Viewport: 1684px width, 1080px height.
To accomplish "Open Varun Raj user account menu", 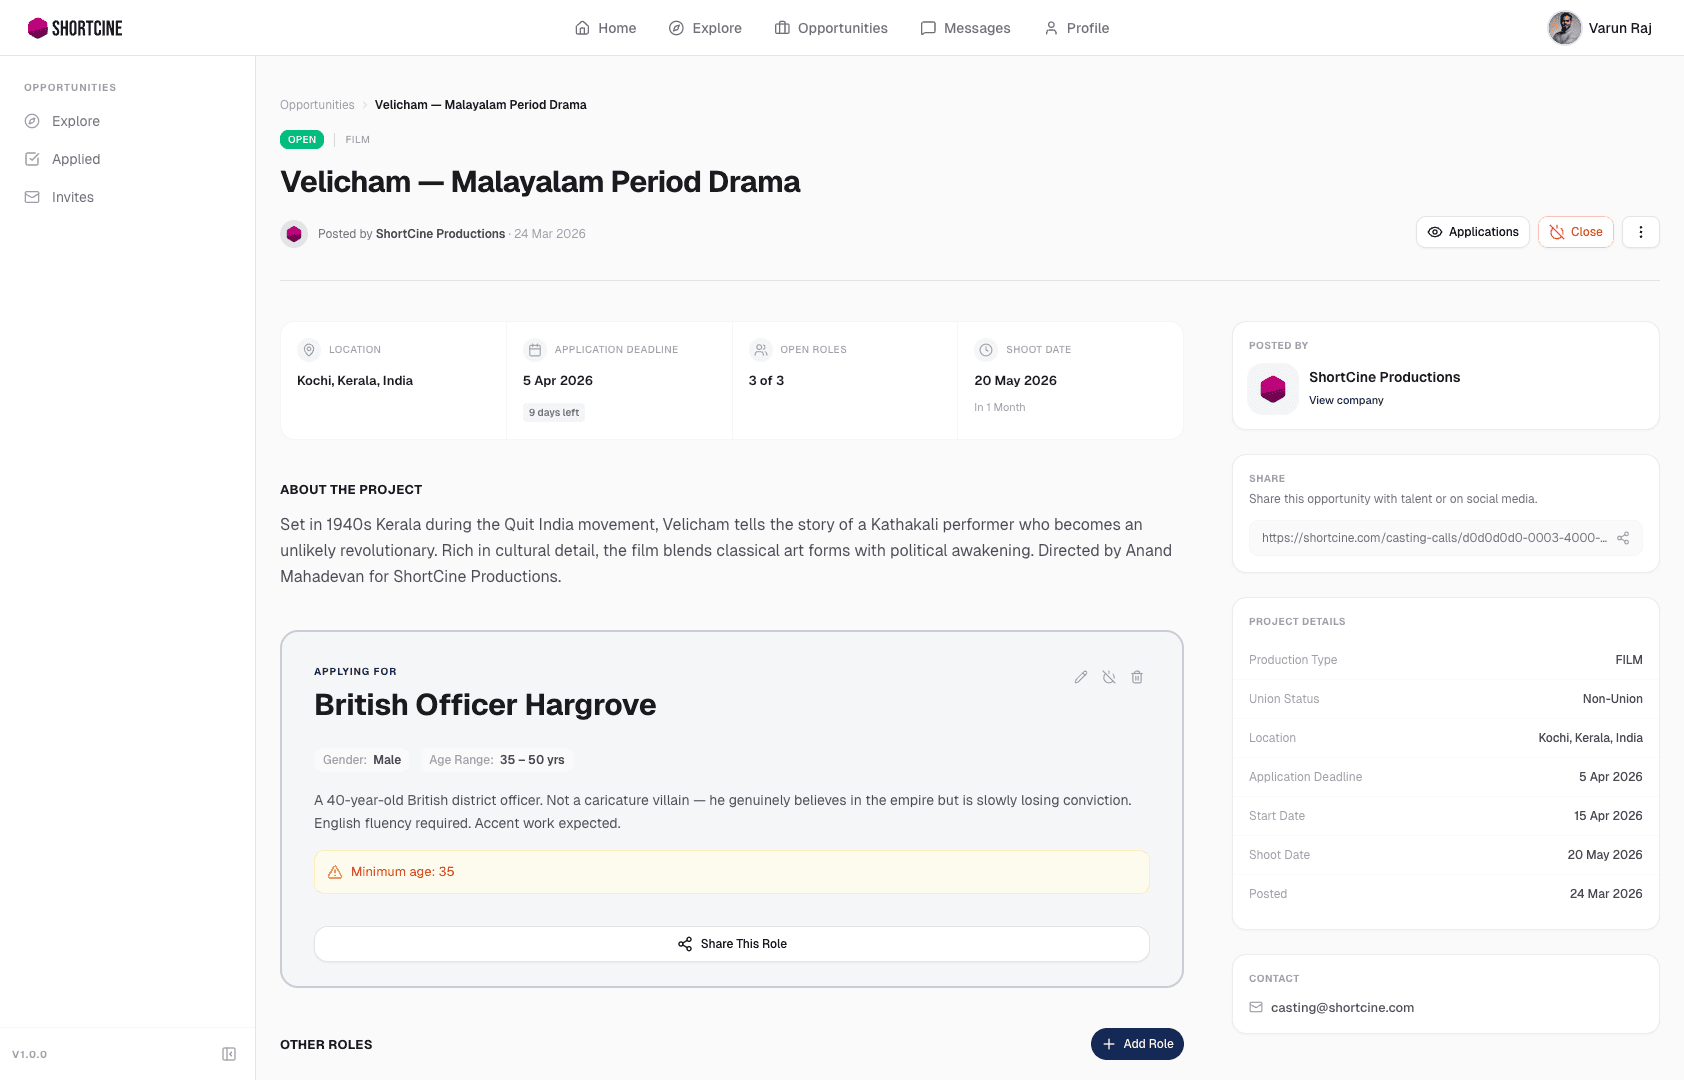I will click(1600, 28).
